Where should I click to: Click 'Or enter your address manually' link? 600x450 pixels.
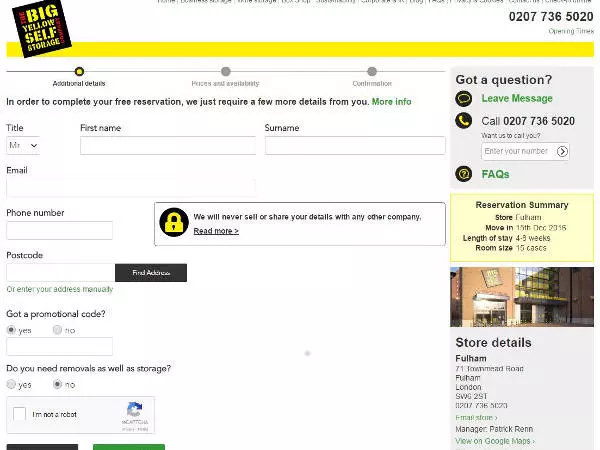(x=60, y=290)
